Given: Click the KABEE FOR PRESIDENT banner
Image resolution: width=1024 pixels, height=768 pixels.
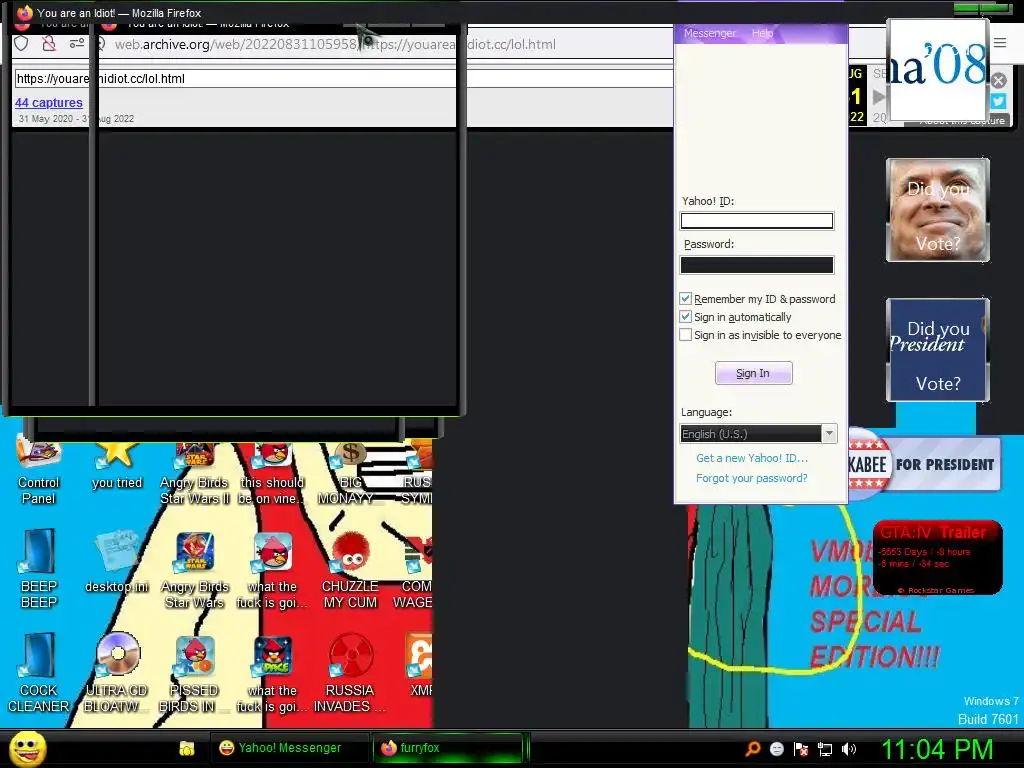Looking at the screenshot, I should [924, 464].
